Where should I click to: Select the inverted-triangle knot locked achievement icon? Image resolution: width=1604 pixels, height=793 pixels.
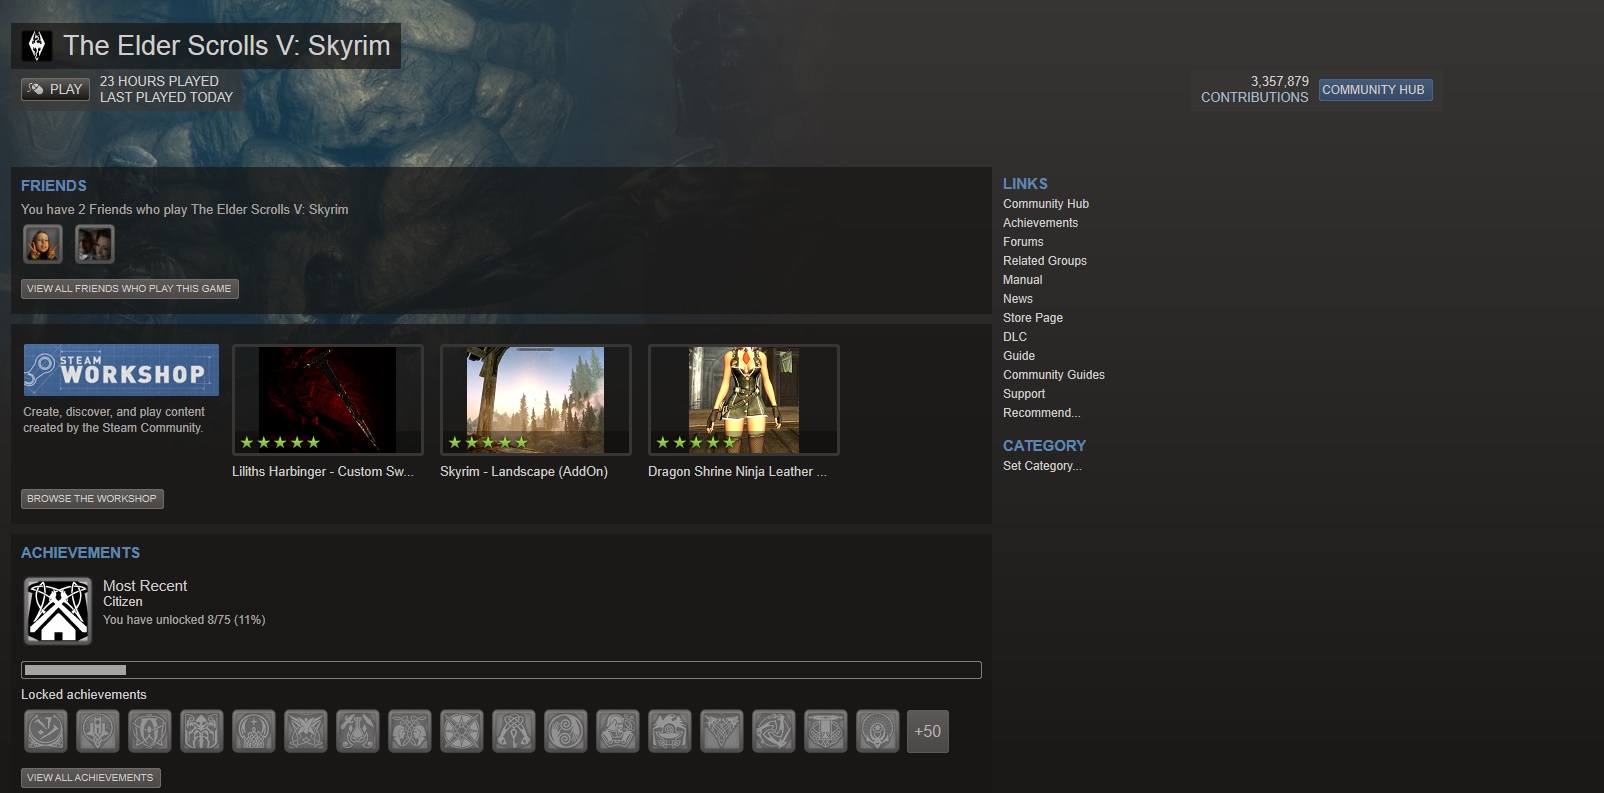click(722, 731)
